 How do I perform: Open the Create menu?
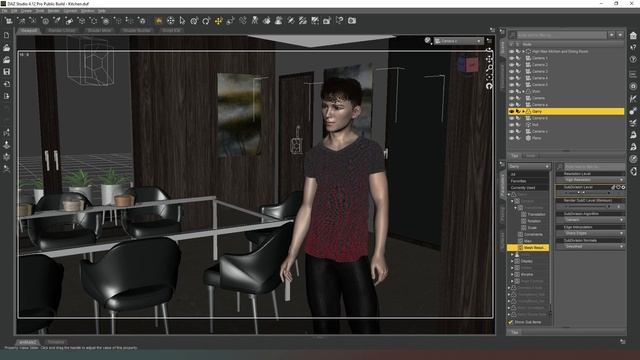tap(26, 11)
